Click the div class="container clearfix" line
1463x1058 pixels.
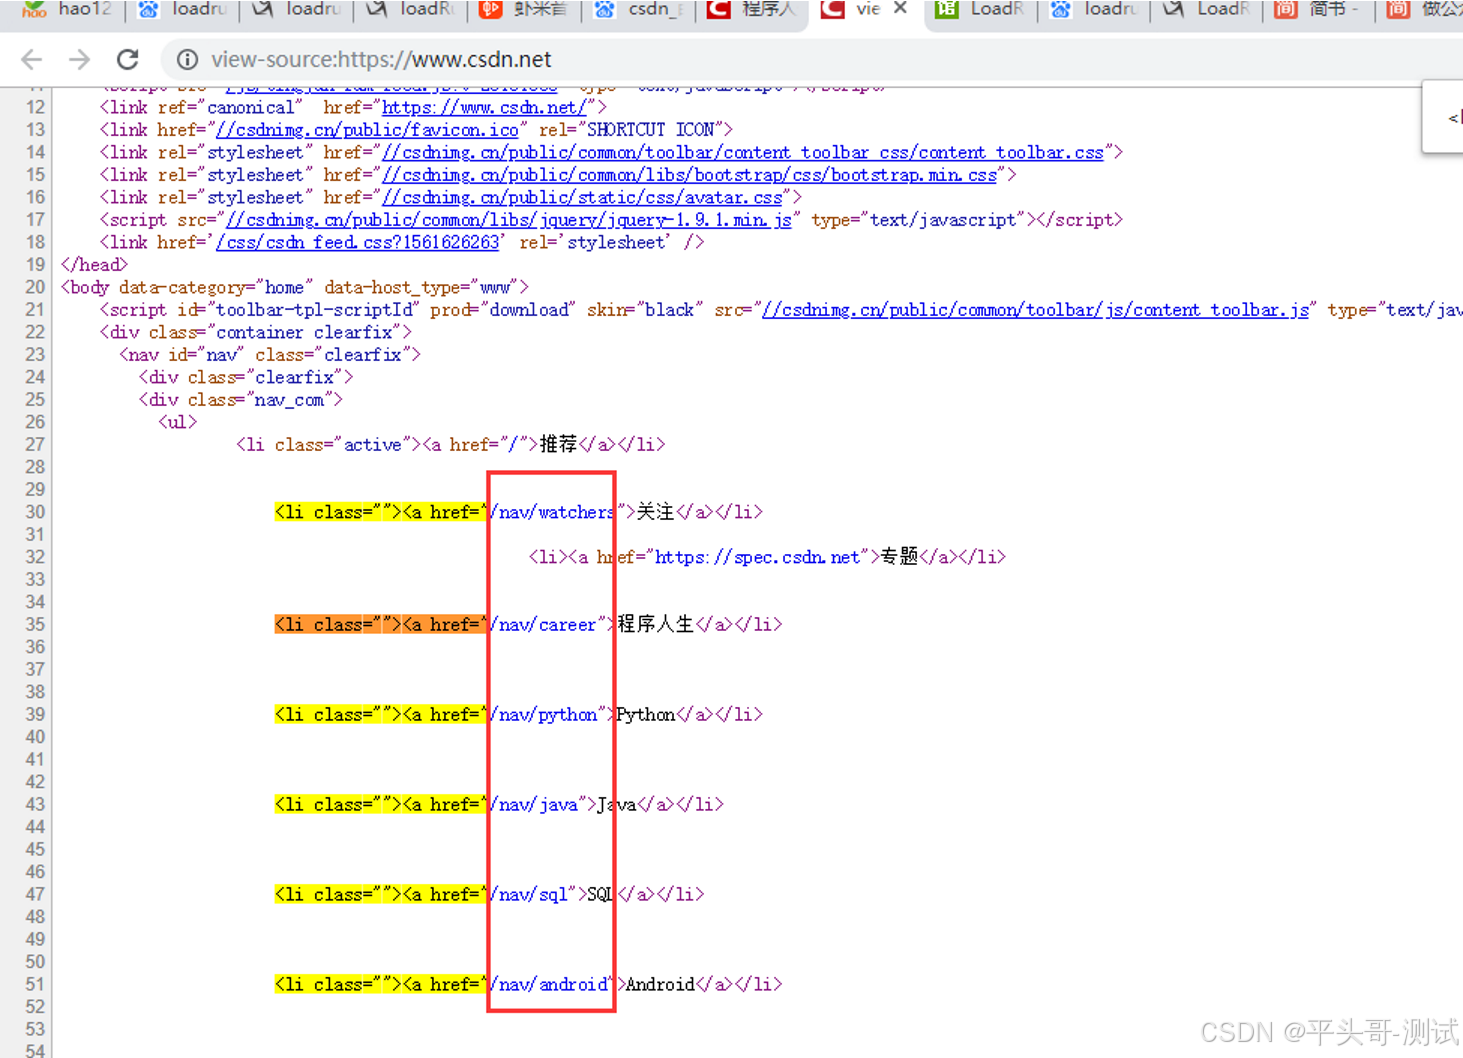click(x=255, y=332)
